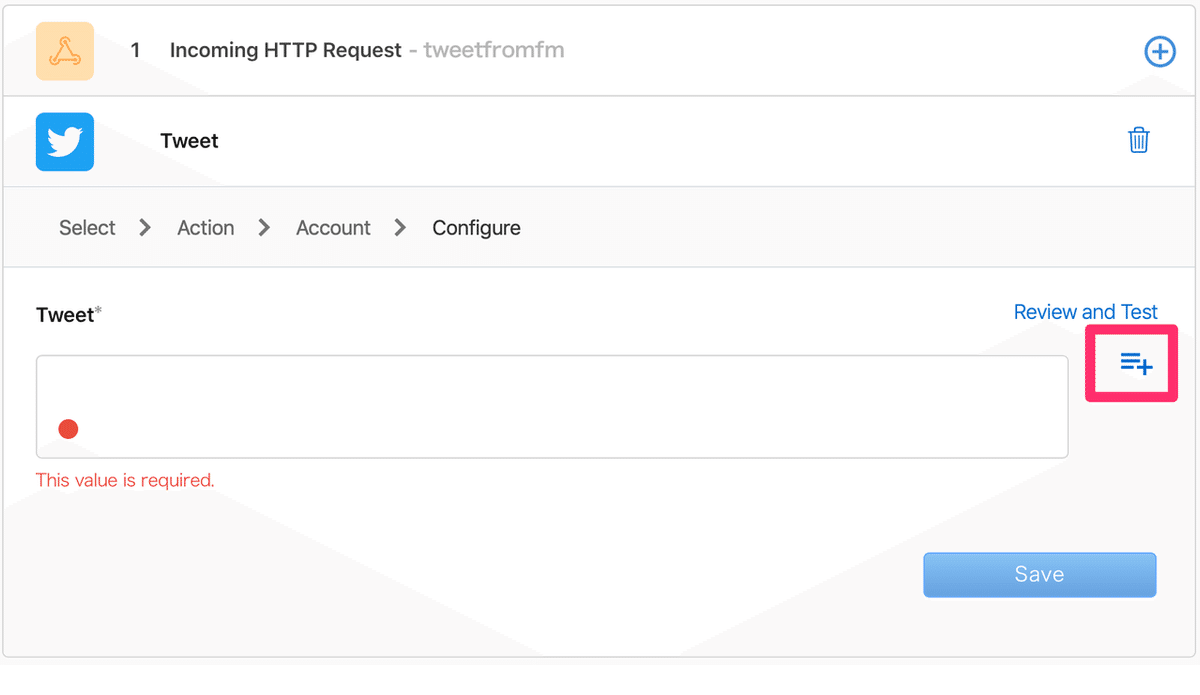The width and height of the screenshot is (1200, 695).
Task: Expand the Incoming HTTP Request step title
Action: 285,50
